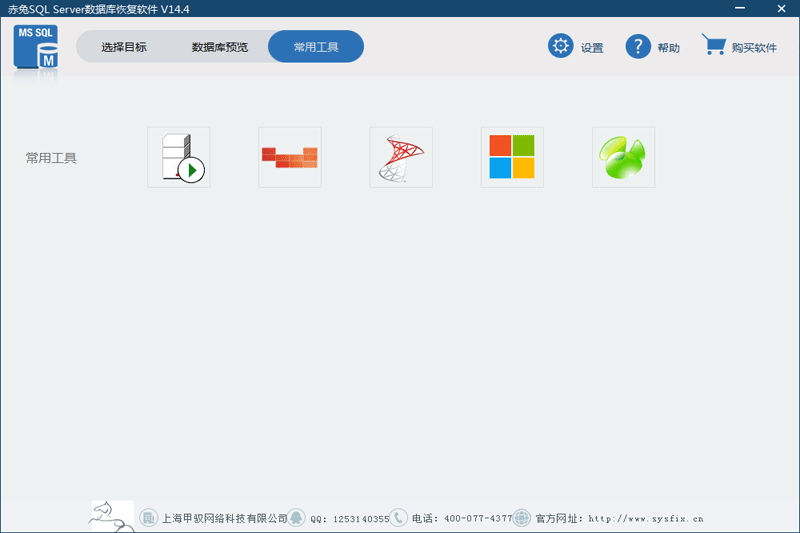Image resolution: width=800 pixels, height=533 pixels.
Task: Click the blue question mark help icon
Action: pyautogui.click(x=638, y=47)
